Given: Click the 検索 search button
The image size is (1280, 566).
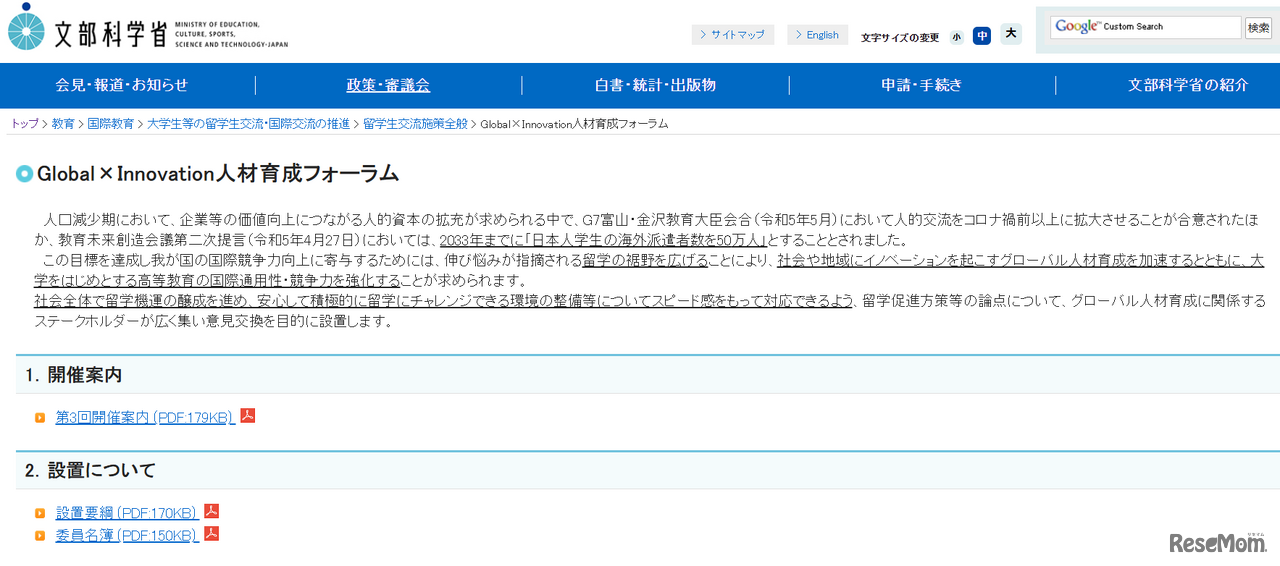Looking at the screenshot, I should click(x=1258, y=28).
